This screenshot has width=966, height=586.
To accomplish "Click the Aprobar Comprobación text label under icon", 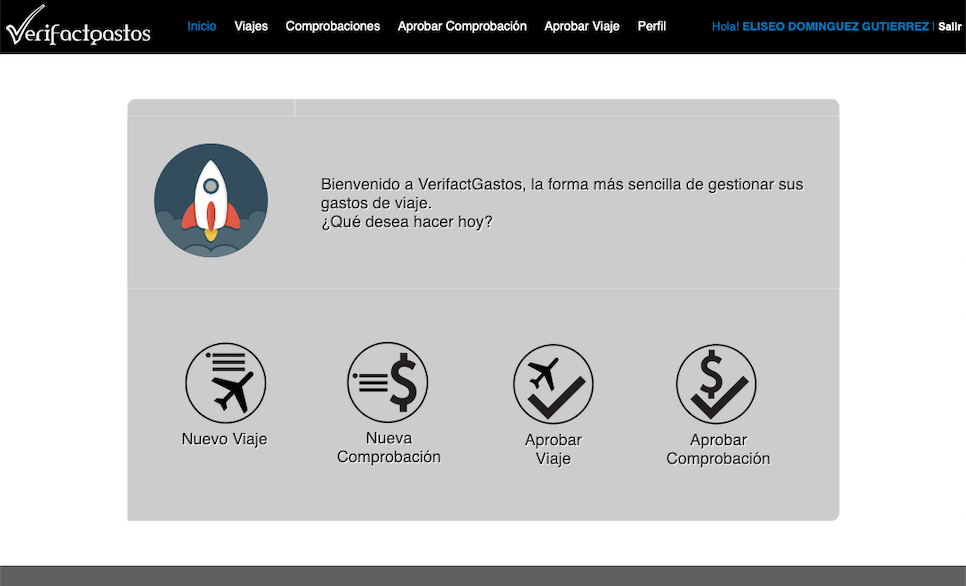I will click(718, 449).
